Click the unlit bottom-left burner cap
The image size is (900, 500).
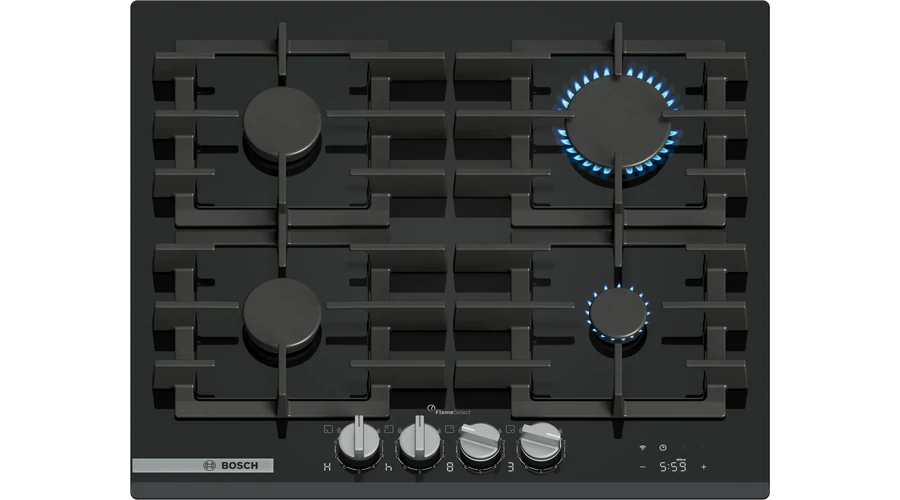click(283, 312)
